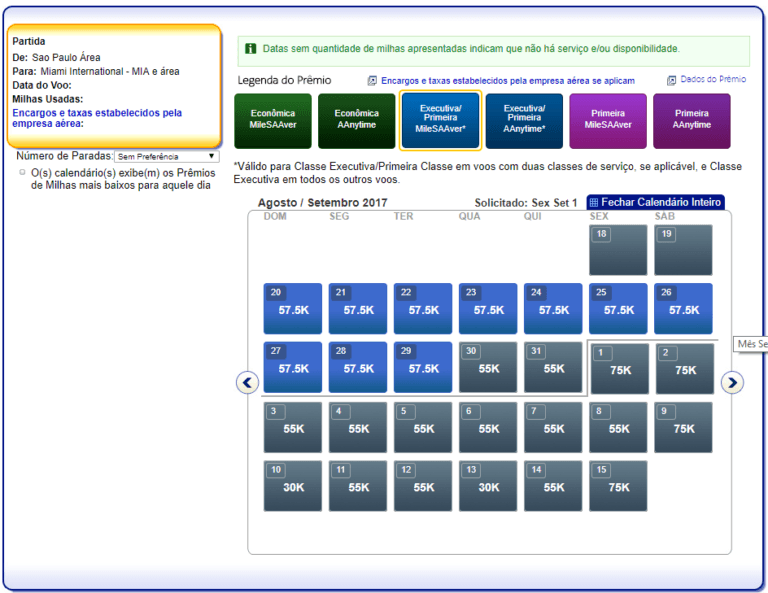
Task: Click the next month arrow icon
Action: pos(732,382)
